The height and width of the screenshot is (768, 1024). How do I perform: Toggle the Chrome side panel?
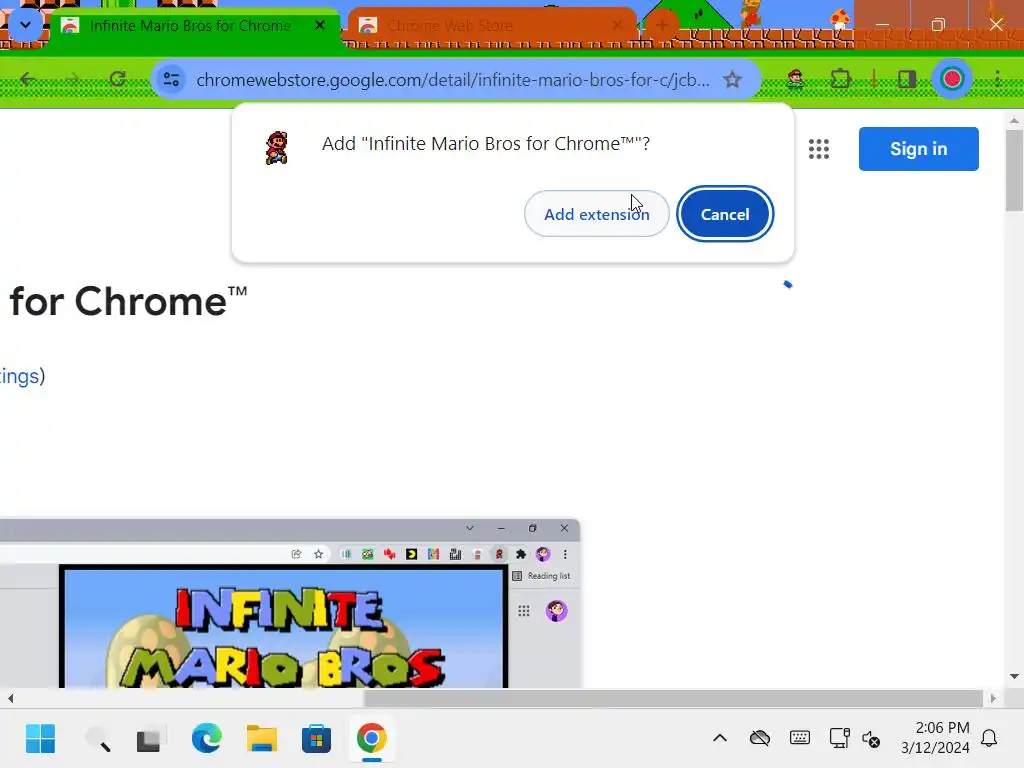(907, 80)
